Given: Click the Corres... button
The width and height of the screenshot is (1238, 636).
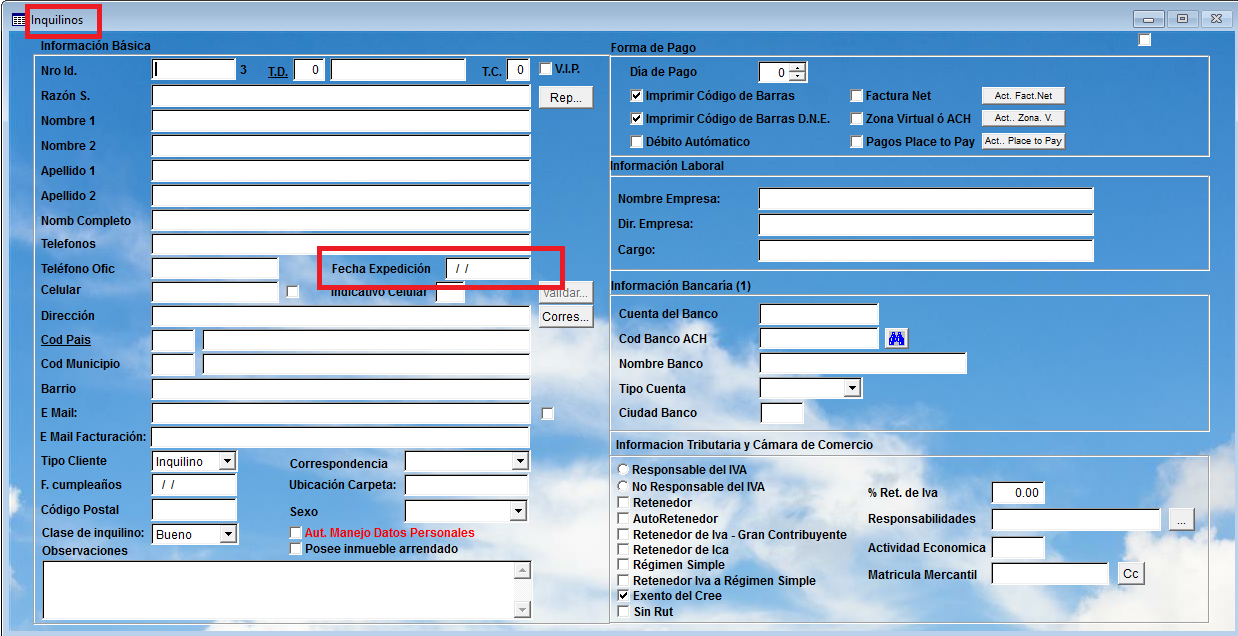Looking at the screenshot, I should point(566,317).
